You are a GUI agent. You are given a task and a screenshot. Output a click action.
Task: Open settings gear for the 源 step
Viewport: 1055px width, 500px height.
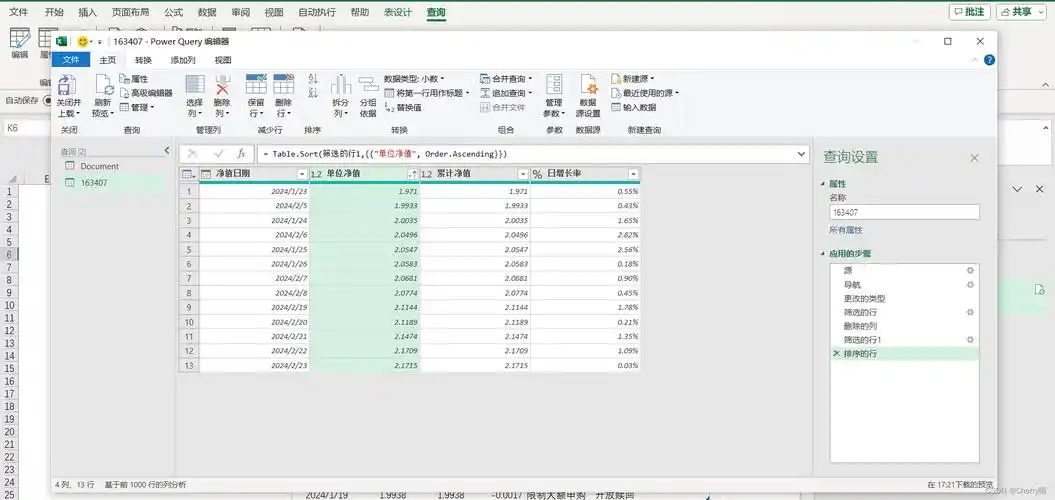point(970,270)
